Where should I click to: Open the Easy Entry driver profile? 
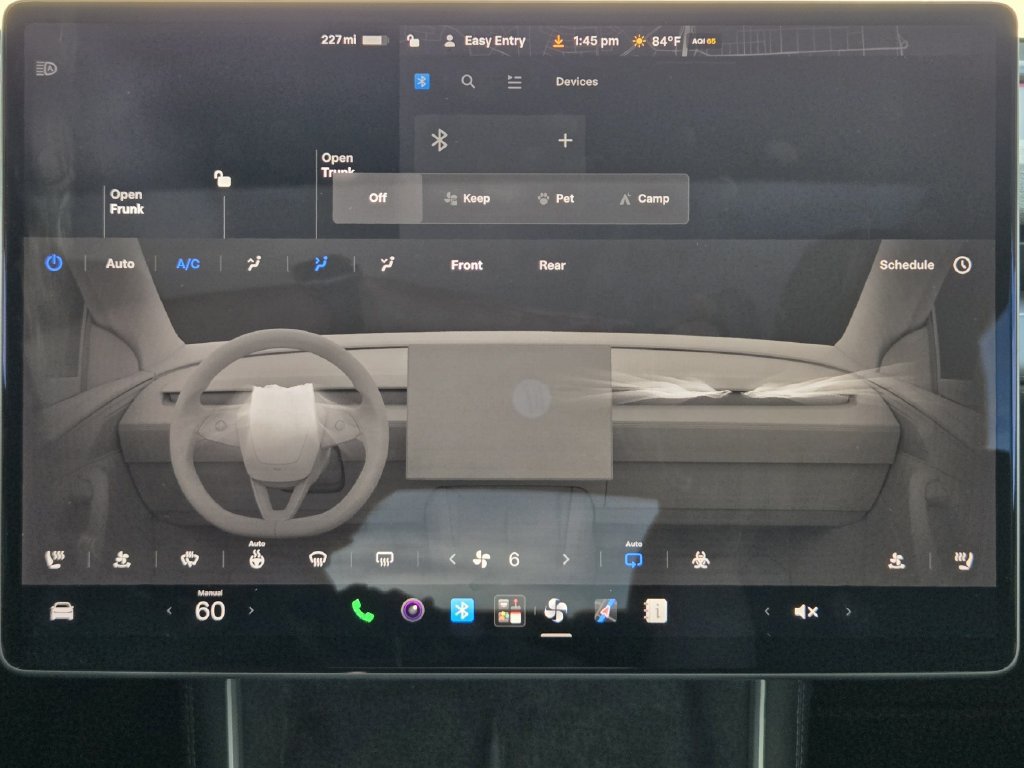point(494,41)
